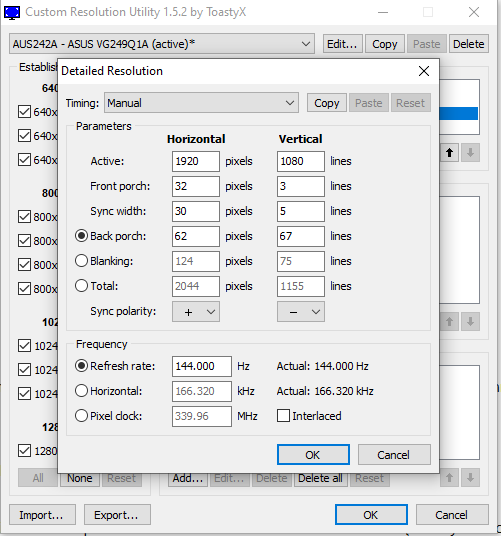Close the main Custom Resolution Utility window

pyautogui.click(x=474, y=12)
